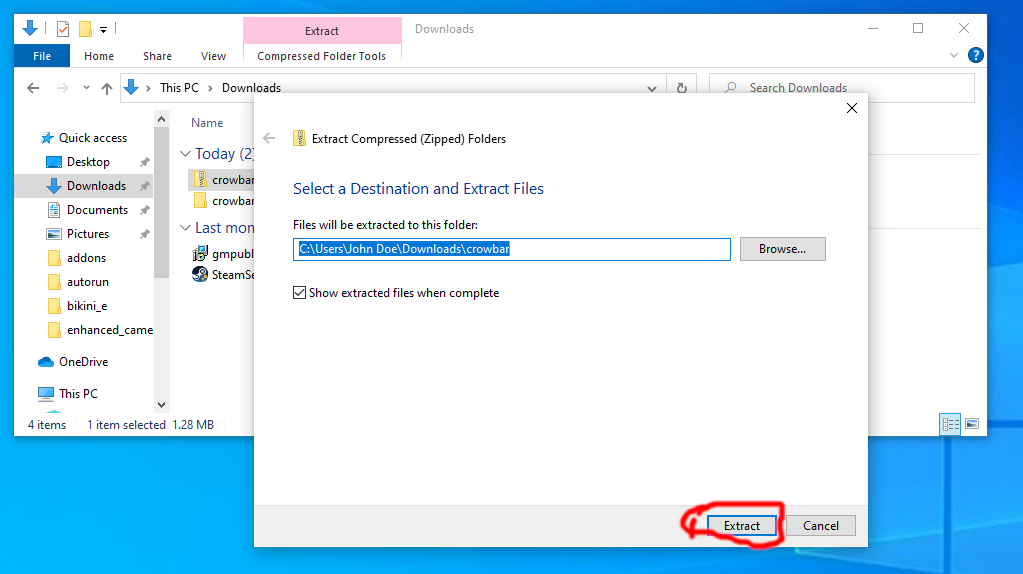The image size is (1023, 574).
Task: Refresh the Downloads folder
Action: pos(682,88)
